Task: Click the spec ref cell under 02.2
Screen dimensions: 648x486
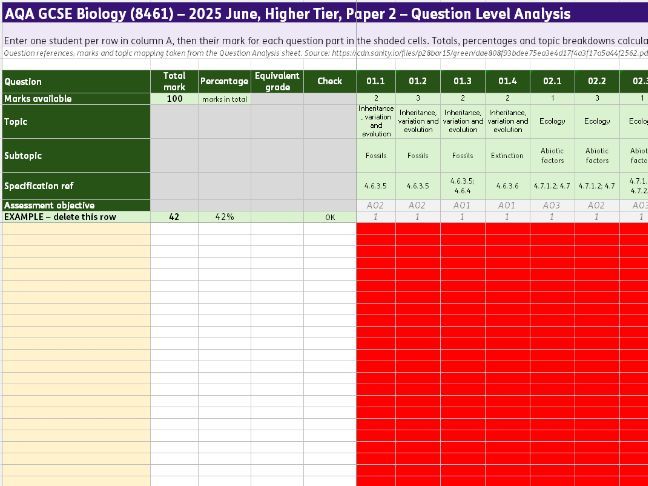Action: click(x=597, y=186)
